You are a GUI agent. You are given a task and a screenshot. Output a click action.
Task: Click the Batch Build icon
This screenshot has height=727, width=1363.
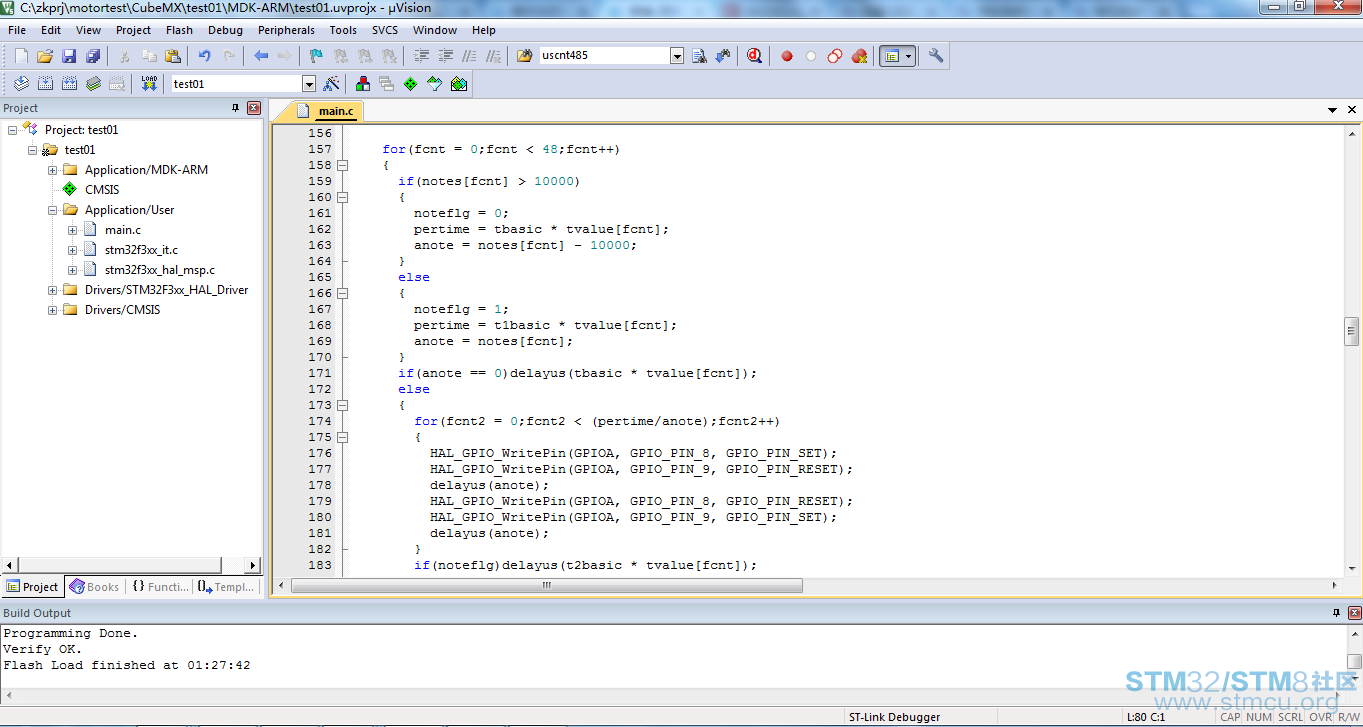93,84
